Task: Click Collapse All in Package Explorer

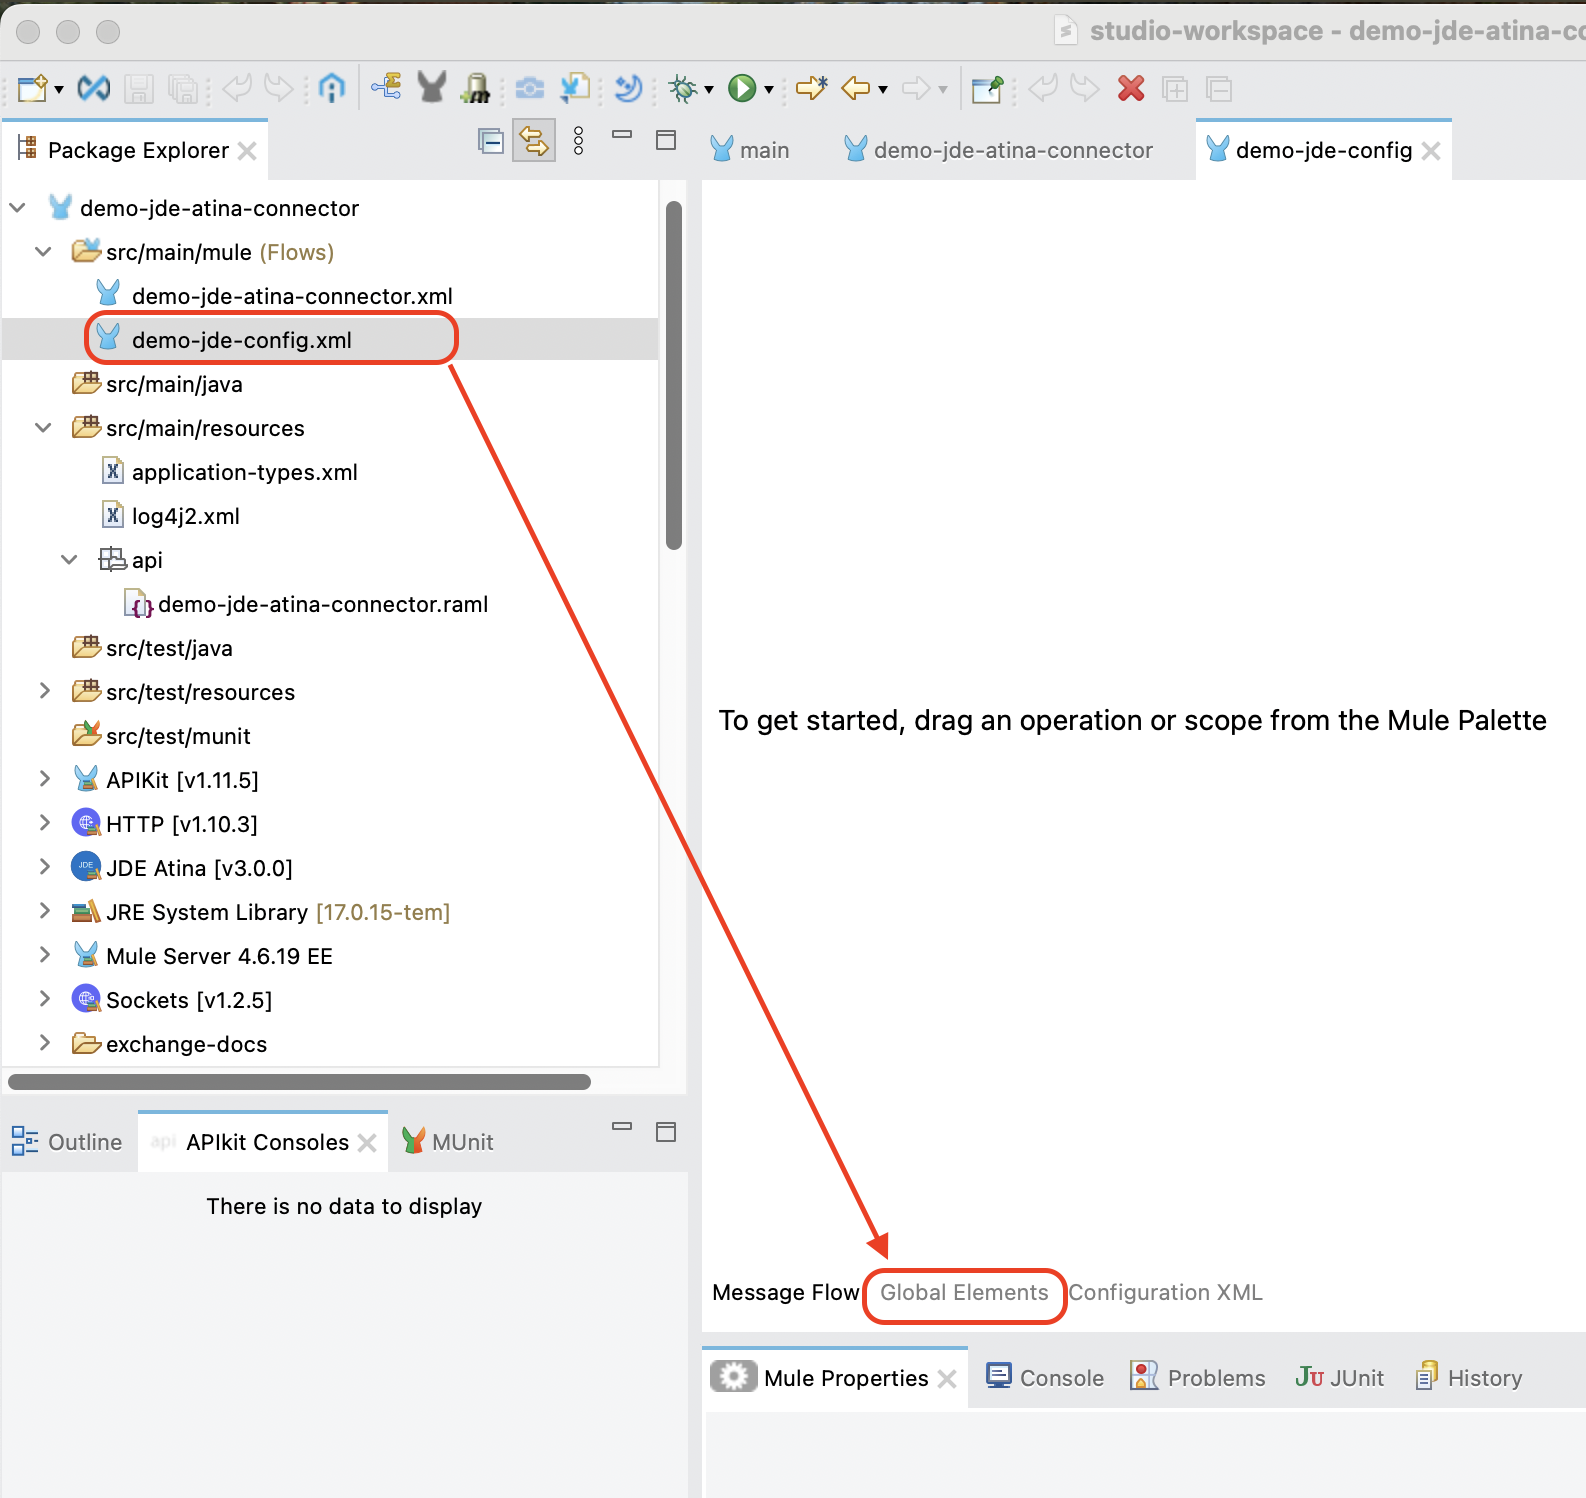Action: [x=490, y=141]
